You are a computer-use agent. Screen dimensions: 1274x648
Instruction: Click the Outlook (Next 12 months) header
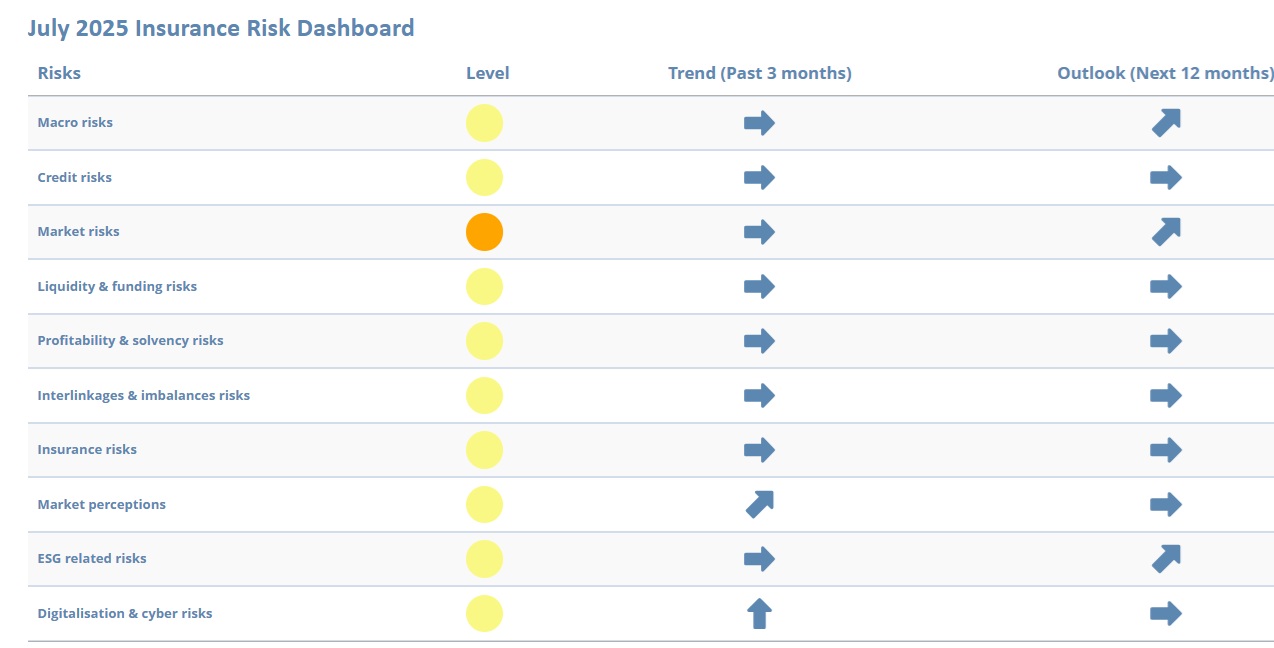(x=1165, y=73)
